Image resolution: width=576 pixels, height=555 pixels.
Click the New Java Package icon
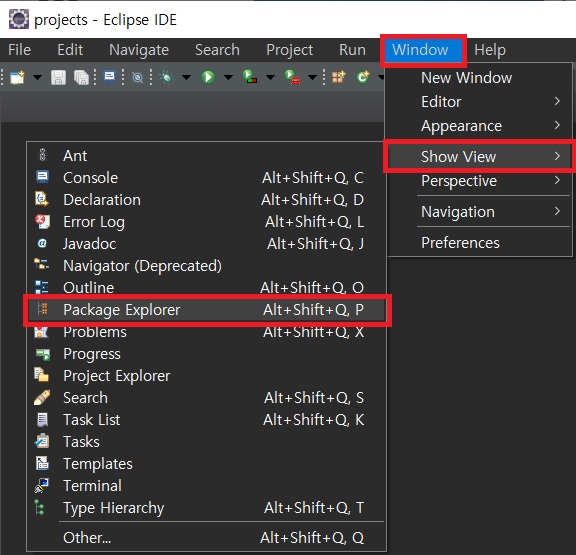(338, 78)
